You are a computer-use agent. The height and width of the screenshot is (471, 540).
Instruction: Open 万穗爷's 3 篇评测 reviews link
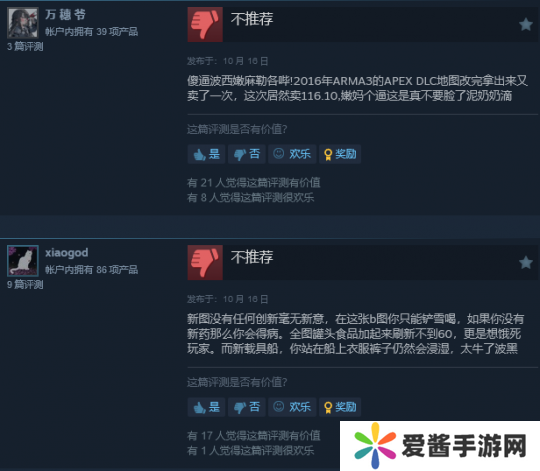[25, 46]
